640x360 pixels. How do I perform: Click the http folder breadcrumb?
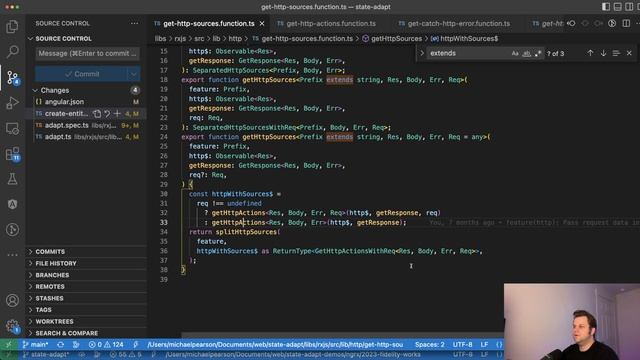coord(235,38)
